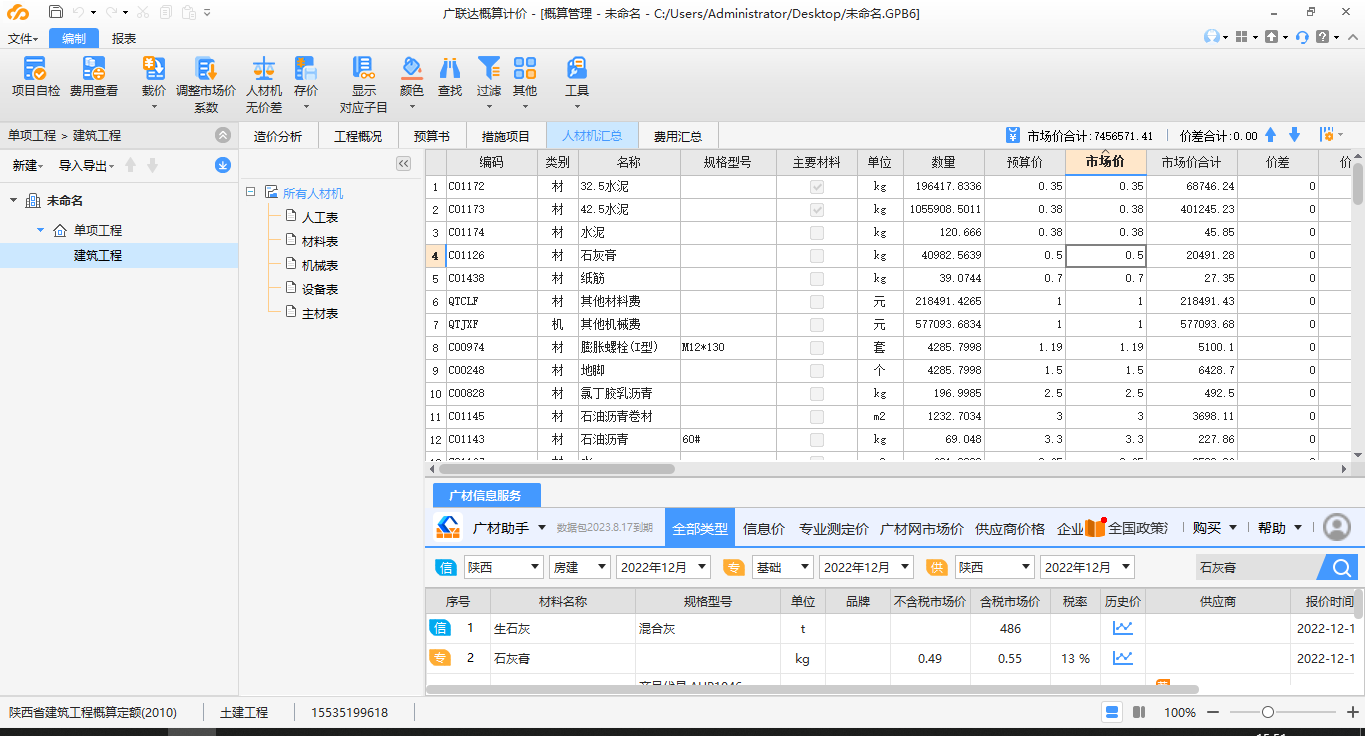
Task: Toggle 主要材料 checkbox for 地脚
Action: 817,370
